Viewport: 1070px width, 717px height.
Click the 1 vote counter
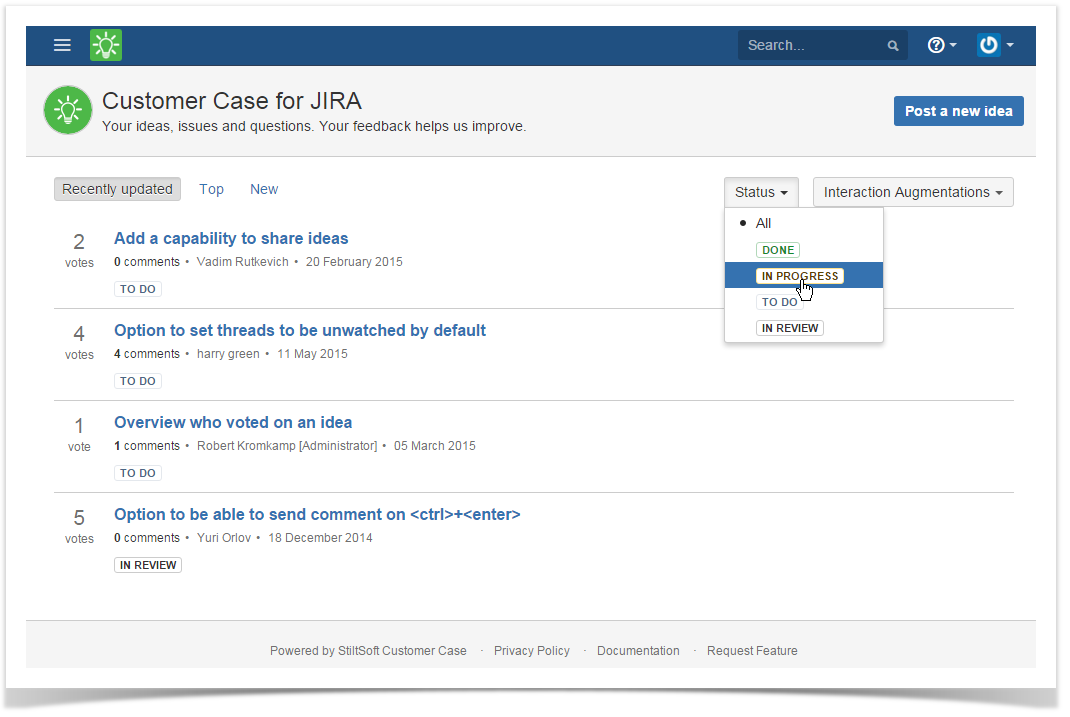[x=79, y=434]
